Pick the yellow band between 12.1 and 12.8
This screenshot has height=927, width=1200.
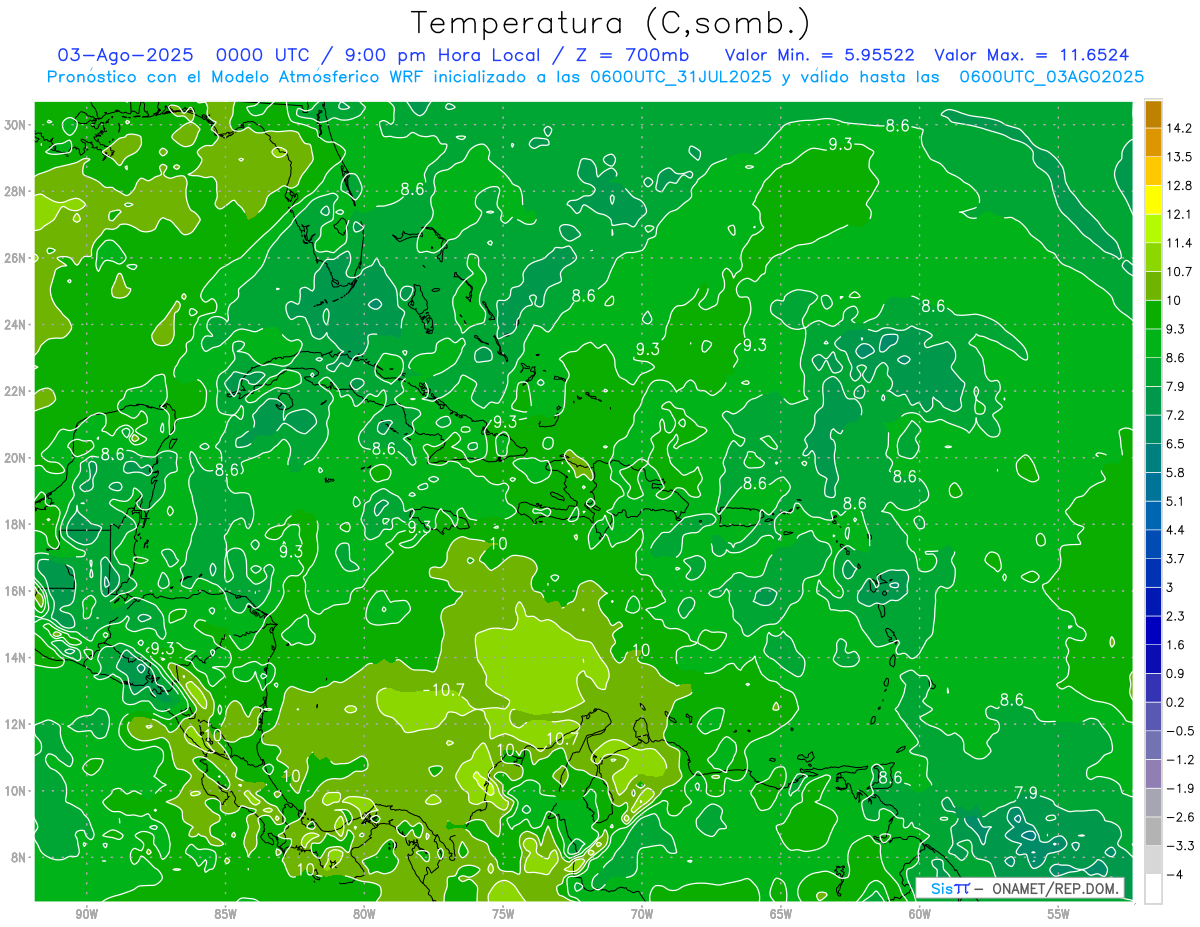(1153, 200)
